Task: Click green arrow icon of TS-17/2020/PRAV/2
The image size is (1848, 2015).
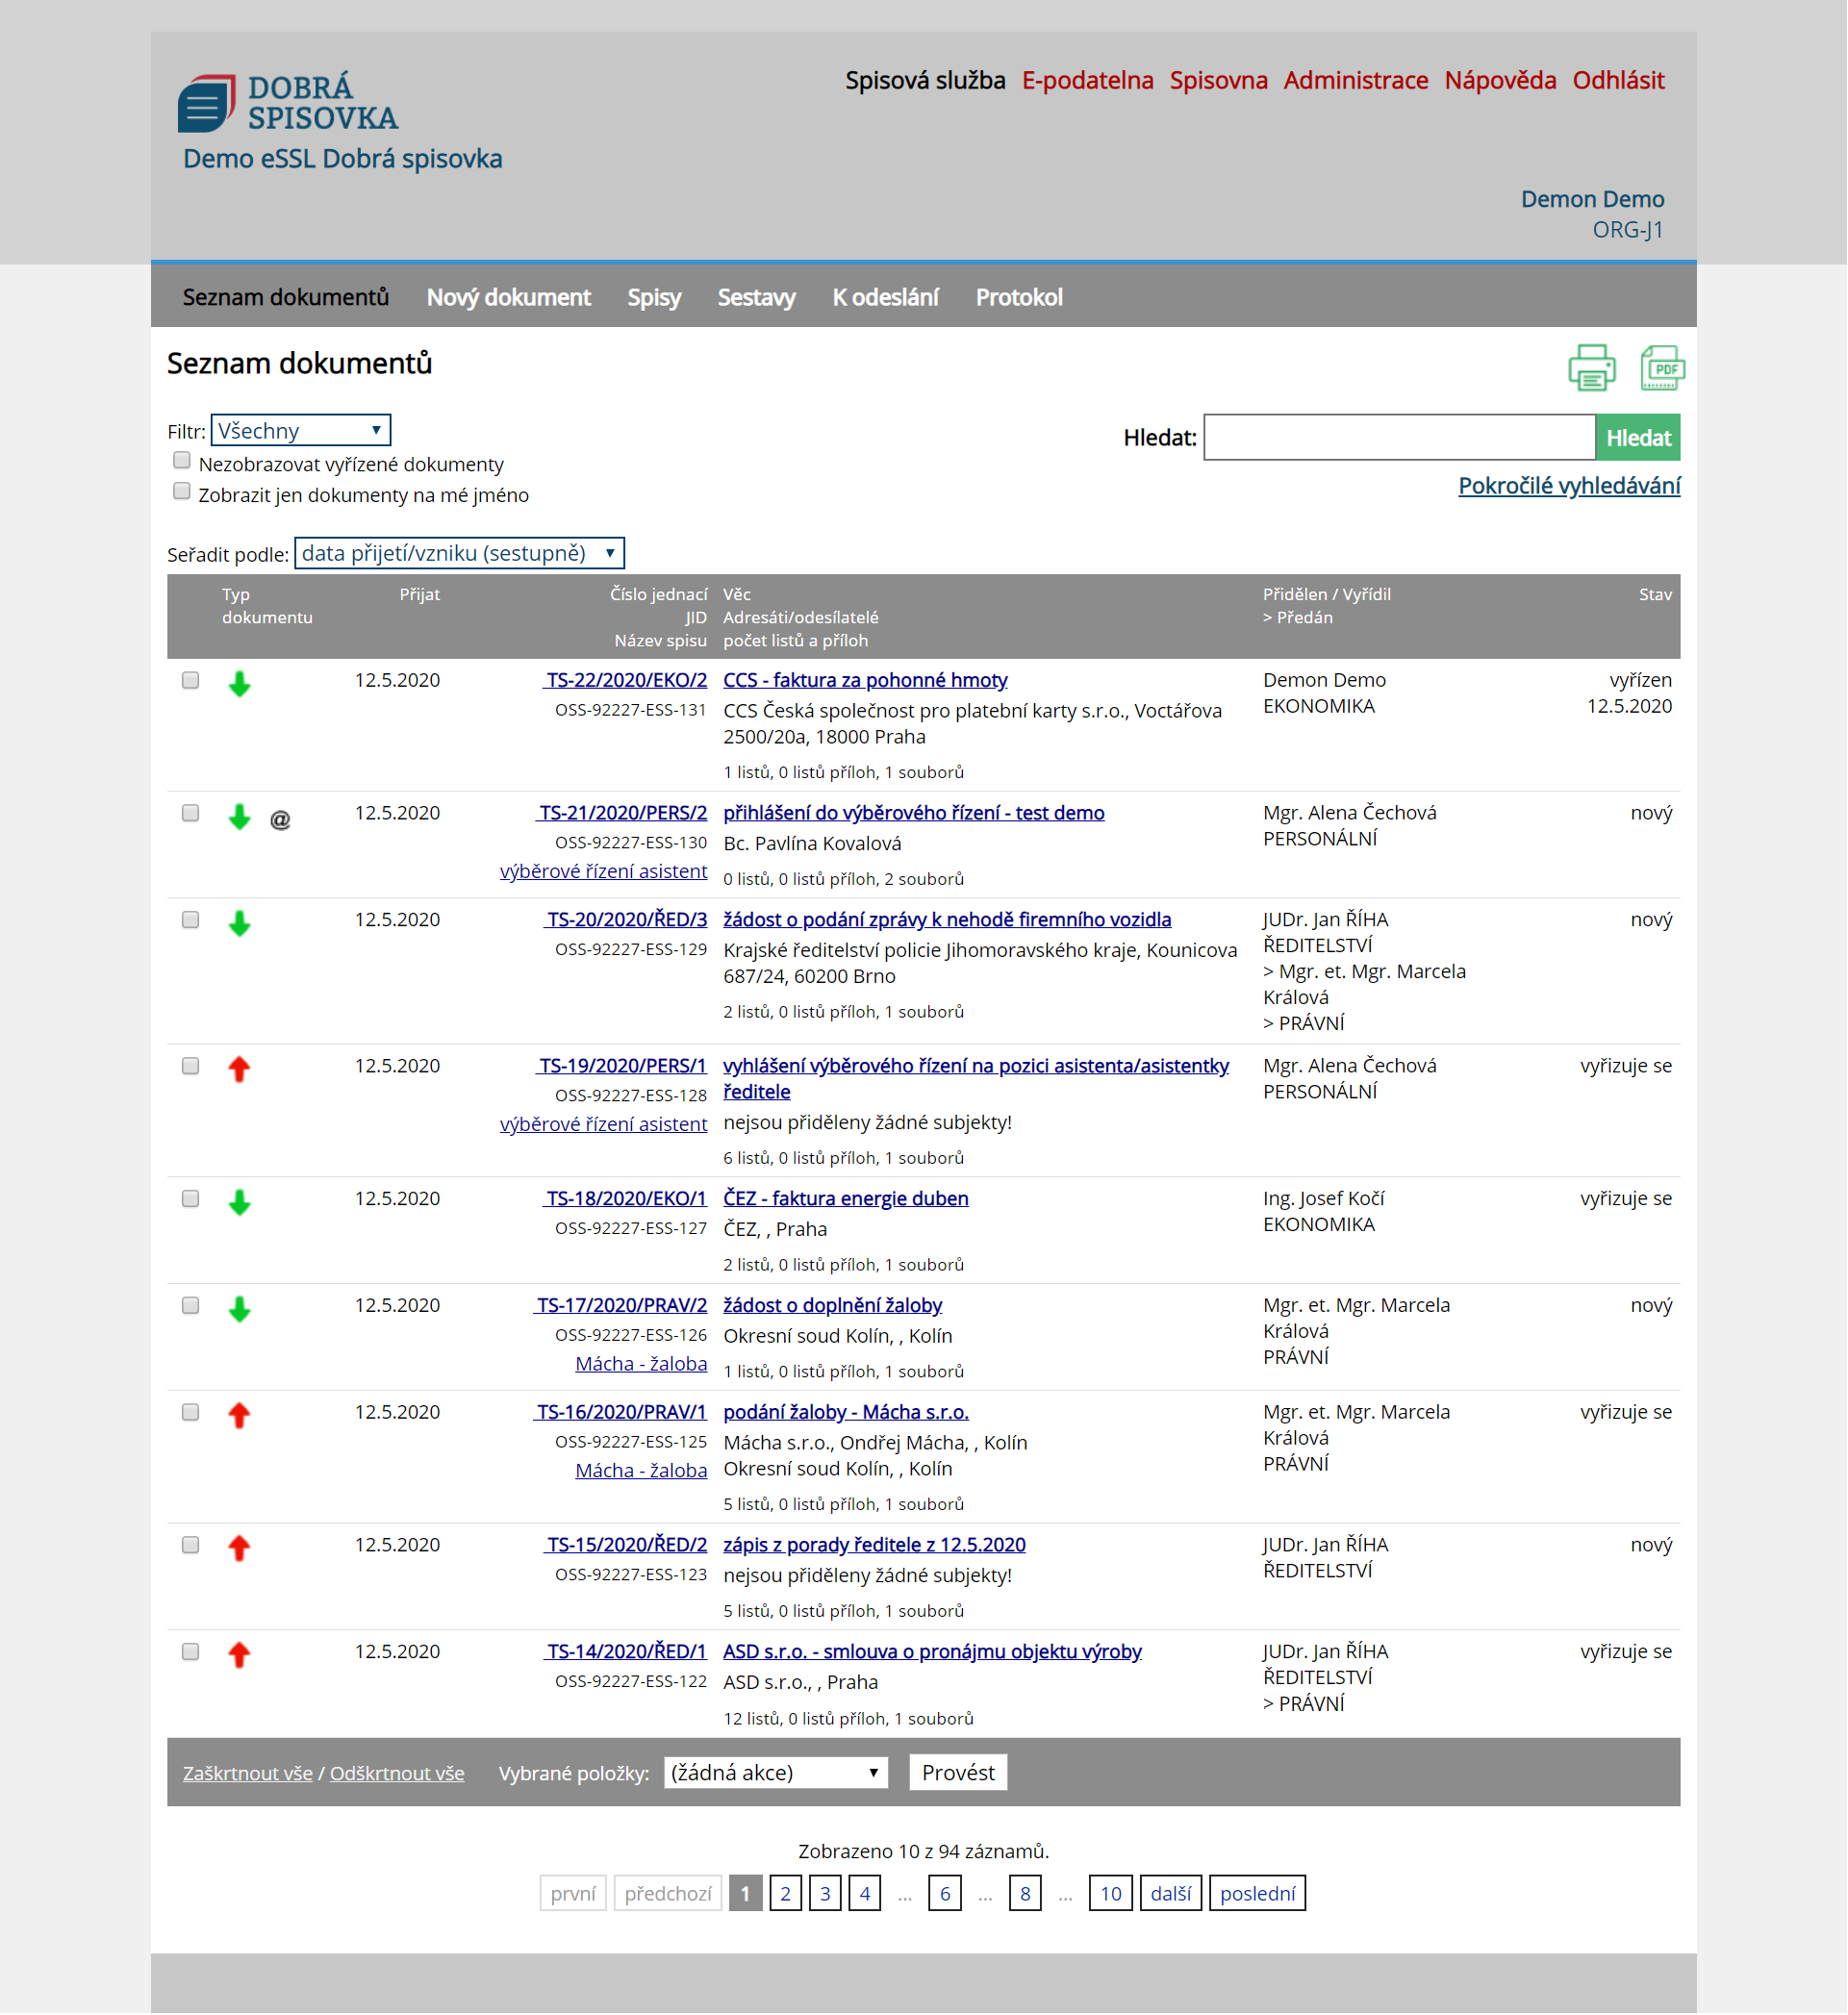Action: click(239, 1310)
